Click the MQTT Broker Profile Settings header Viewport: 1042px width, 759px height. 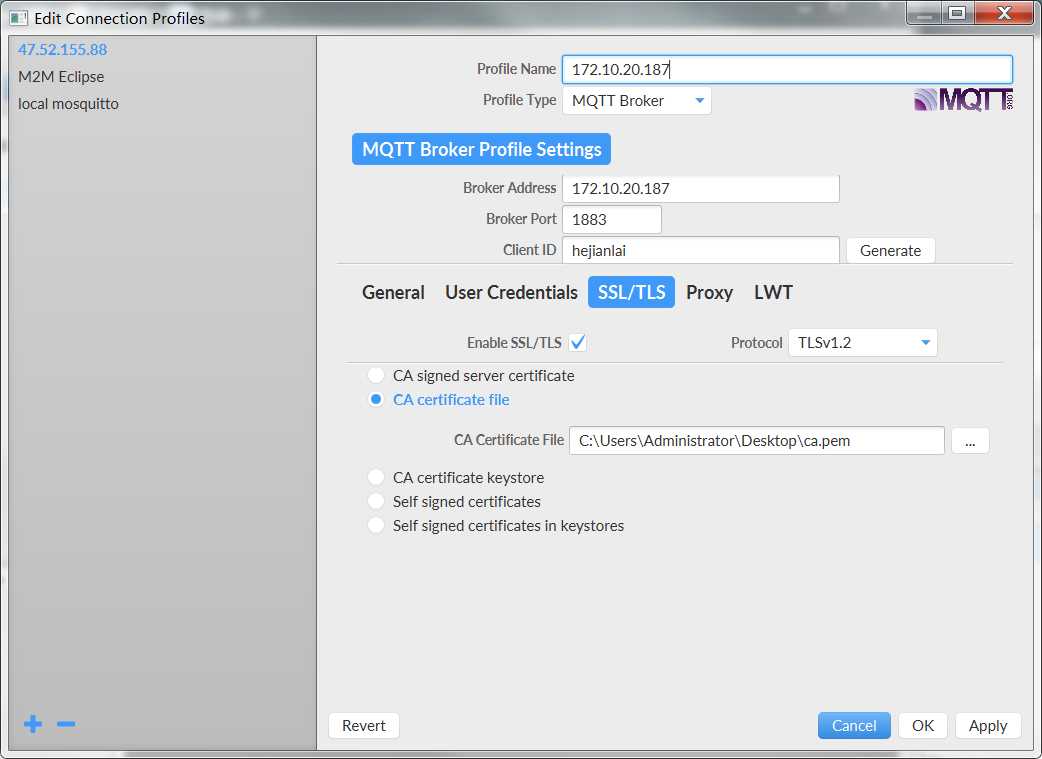click(481, 149)
